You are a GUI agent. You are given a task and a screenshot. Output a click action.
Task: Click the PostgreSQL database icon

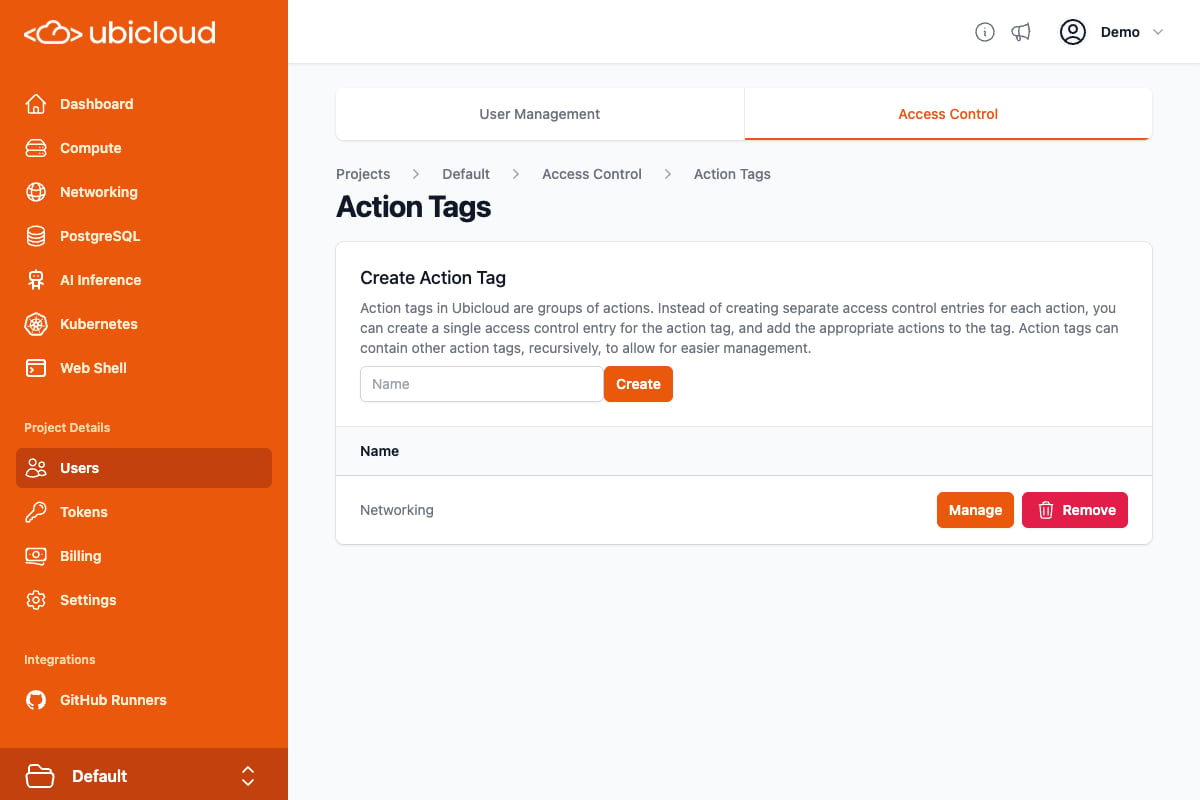coord(36,236)
